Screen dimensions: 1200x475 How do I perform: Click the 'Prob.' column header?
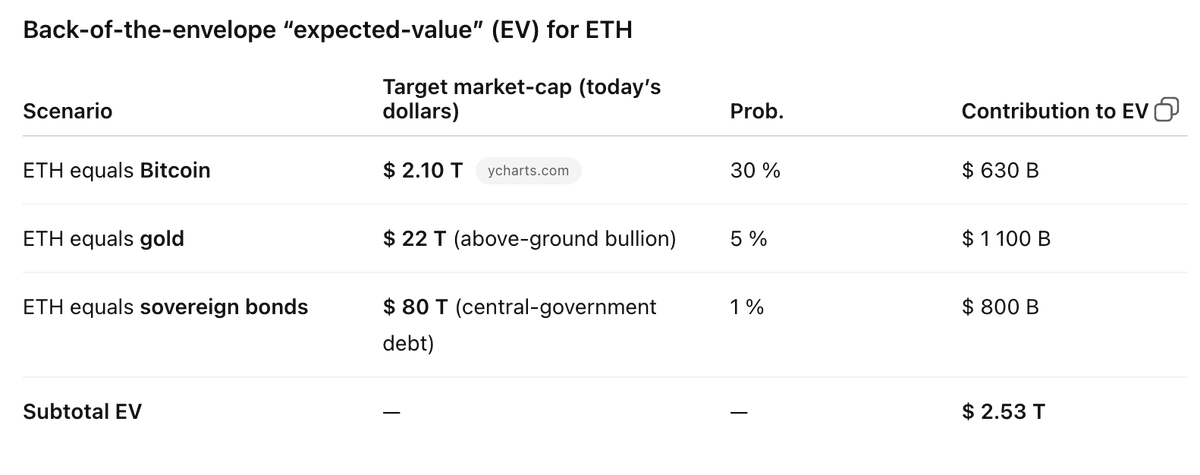(757, 111)
